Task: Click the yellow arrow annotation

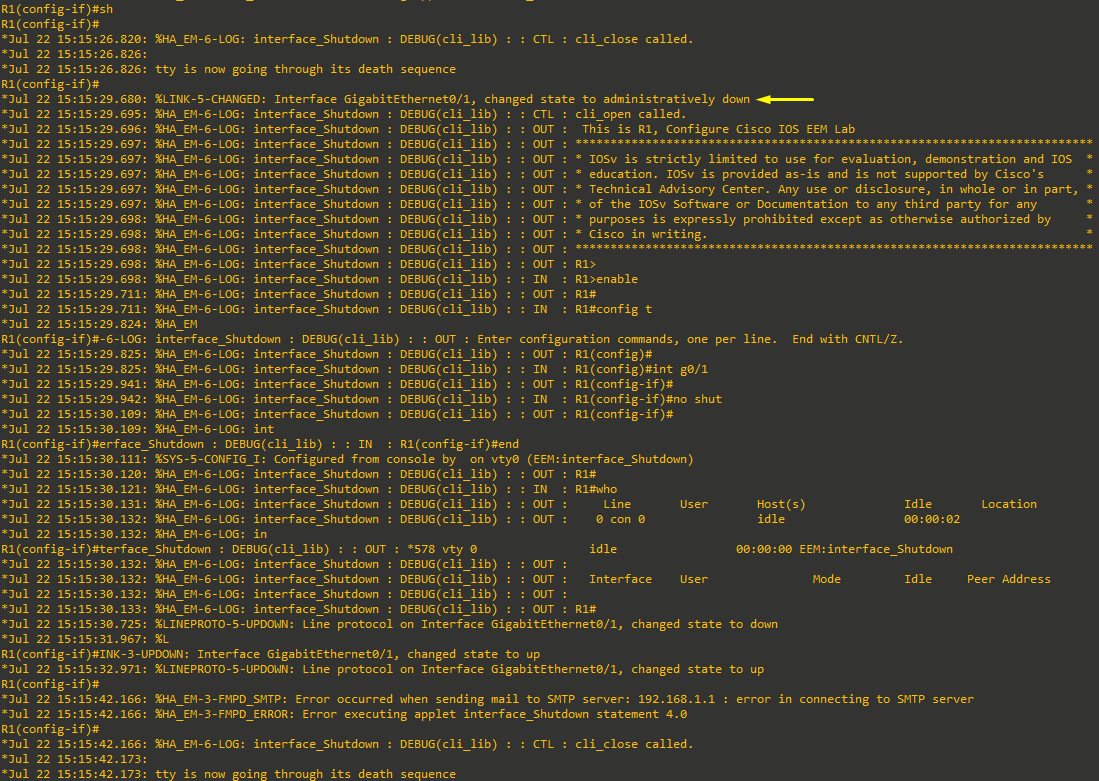Action: coord(785,100)
